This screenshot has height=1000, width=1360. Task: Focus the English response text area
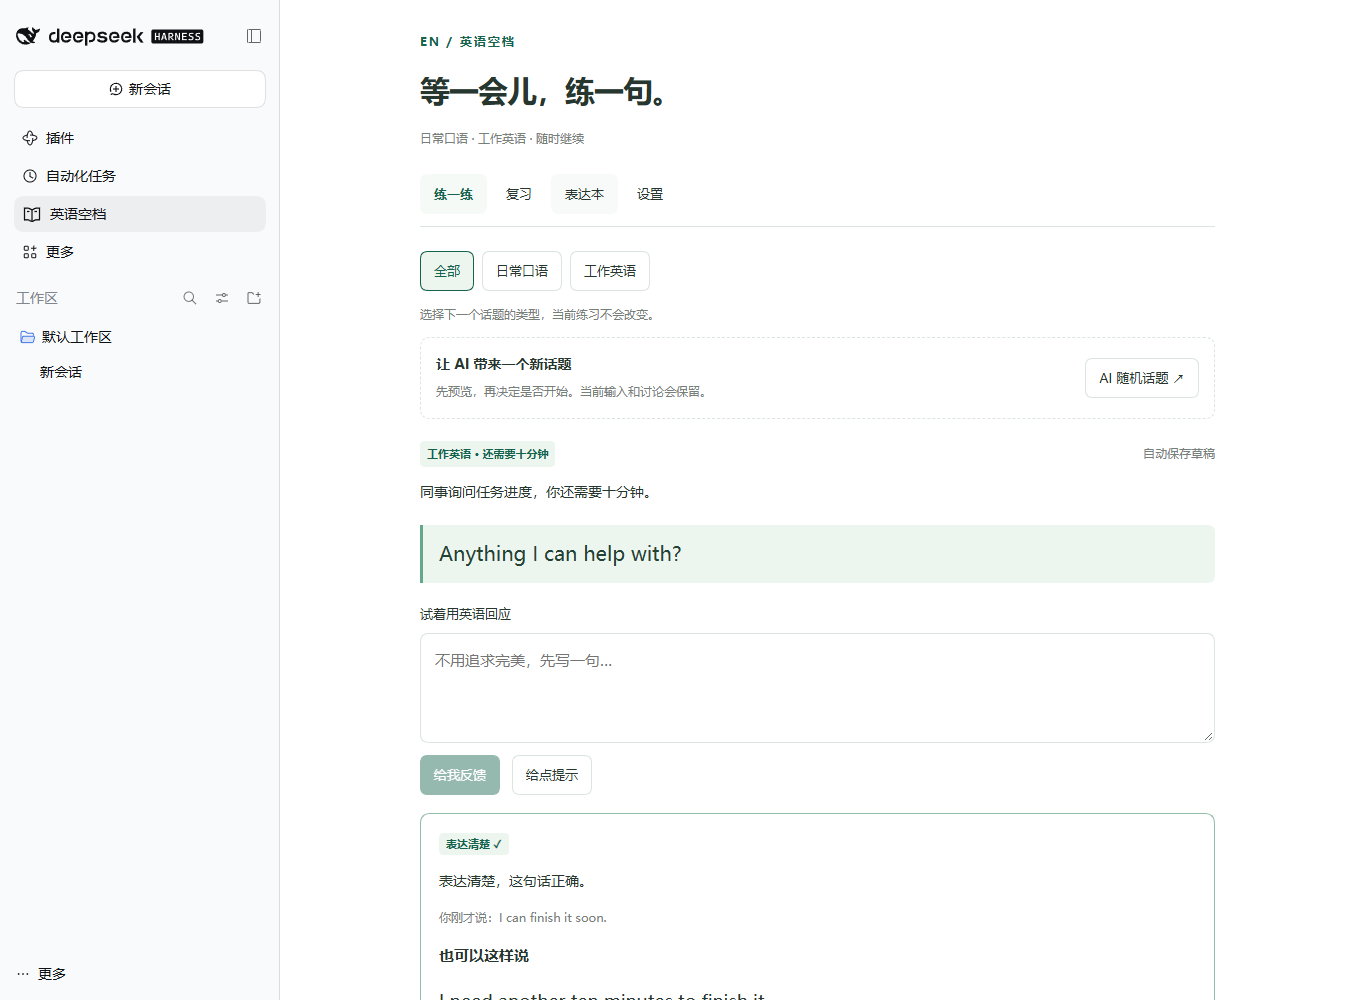point(817,688)
